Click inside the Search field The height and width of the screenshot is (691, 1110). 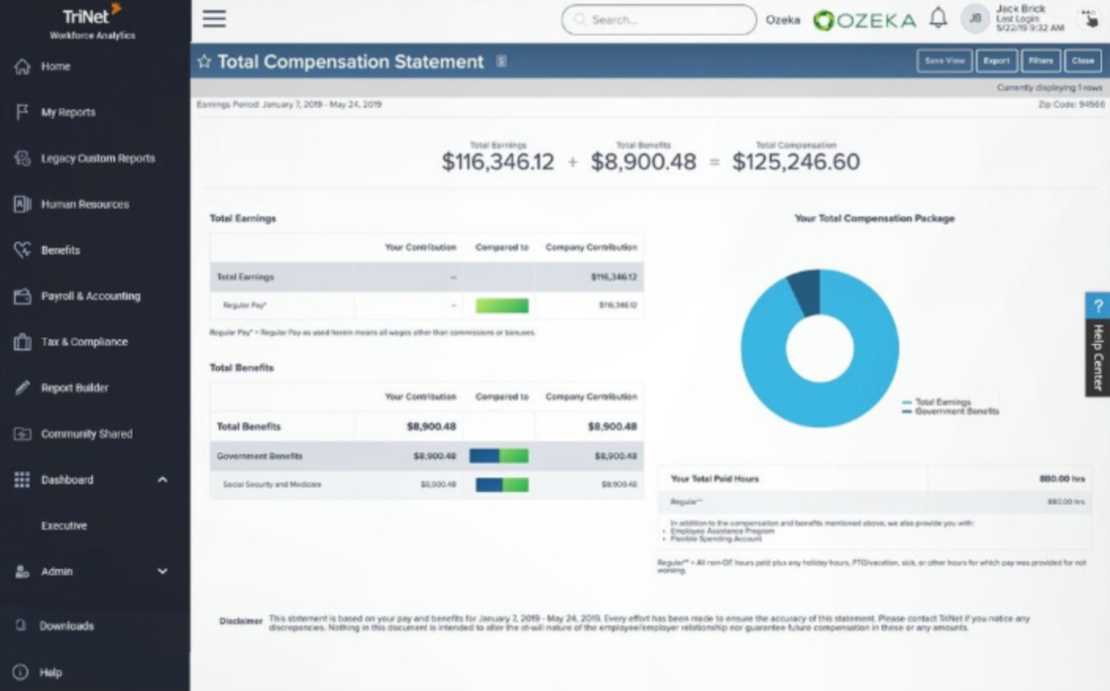coord(658,18)
